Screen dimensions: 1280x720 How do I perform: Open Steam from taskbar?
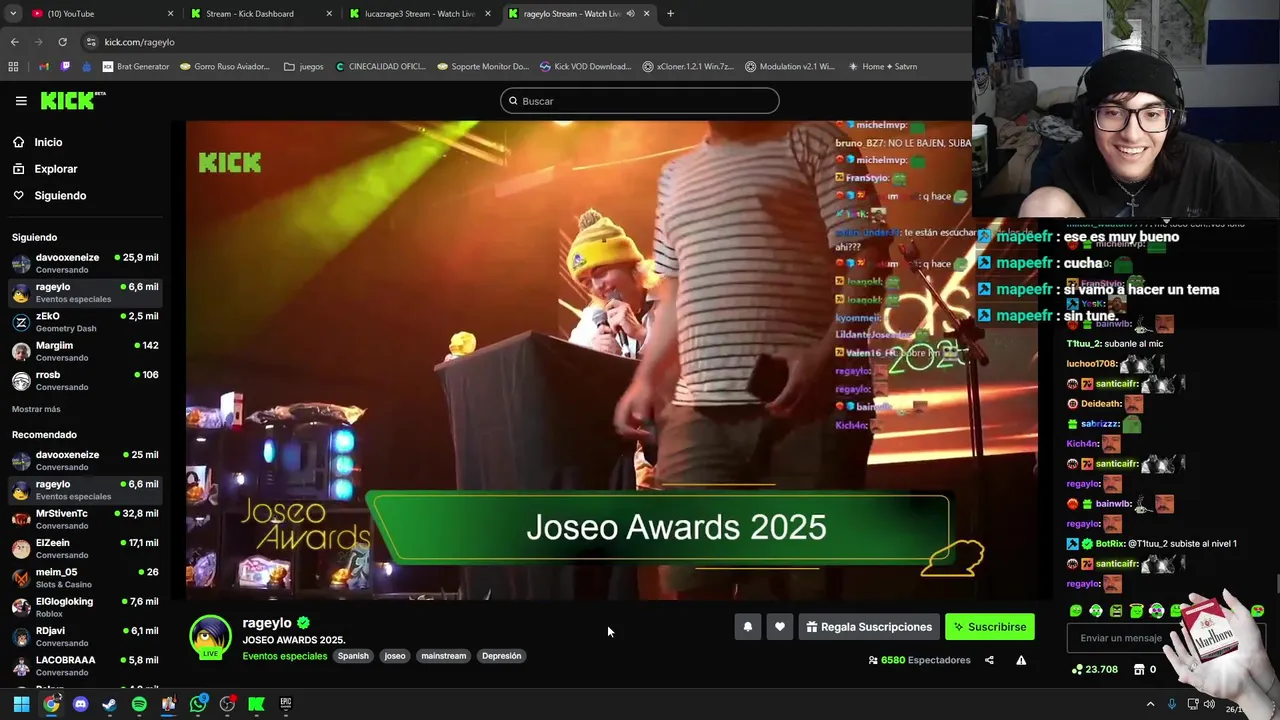(110, 704)
